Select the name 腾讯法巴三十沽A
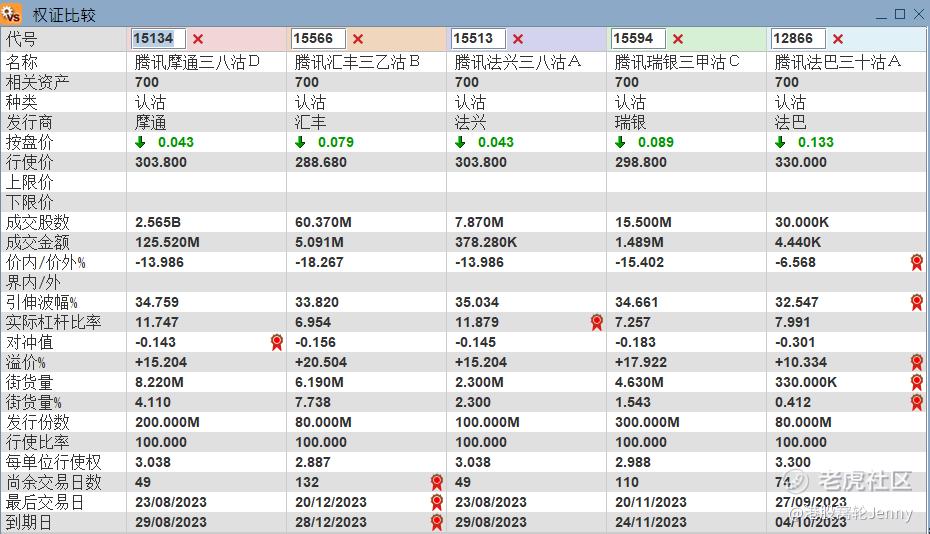The image size is (930, 534). (x=838, y=62)
